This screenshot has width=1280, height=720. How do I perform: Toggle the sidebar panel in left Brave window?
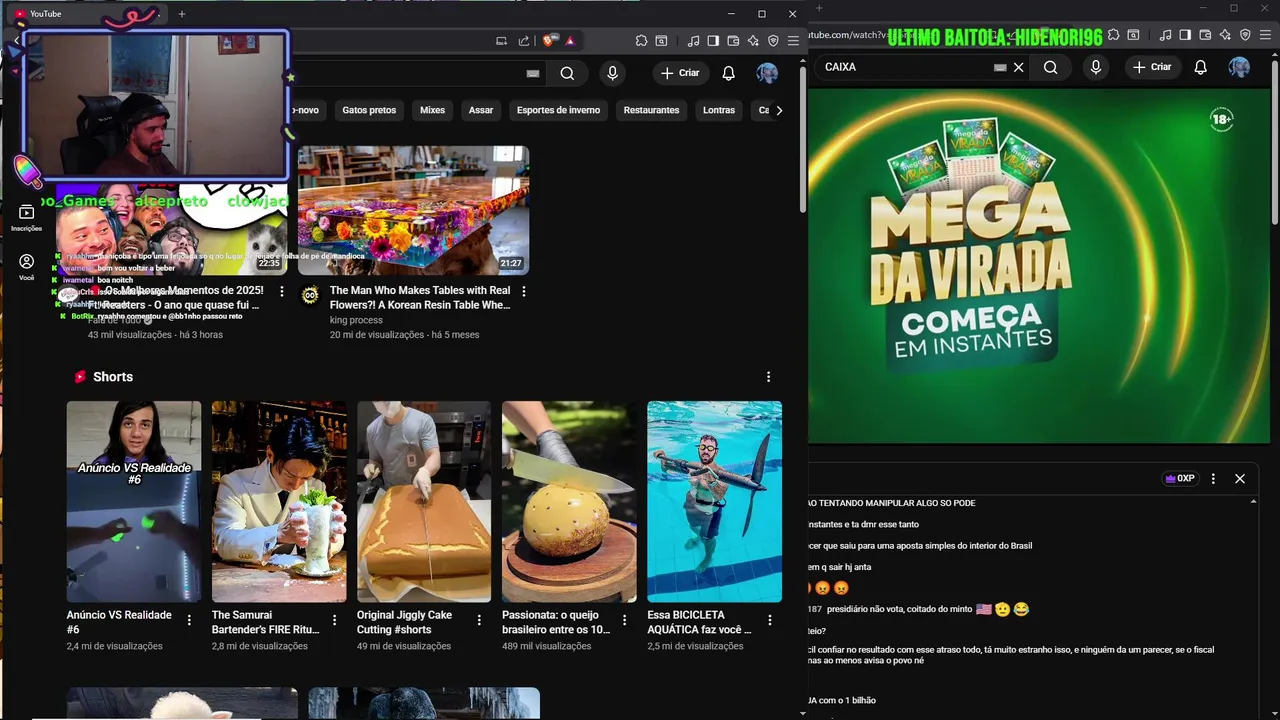pos(713,41)
